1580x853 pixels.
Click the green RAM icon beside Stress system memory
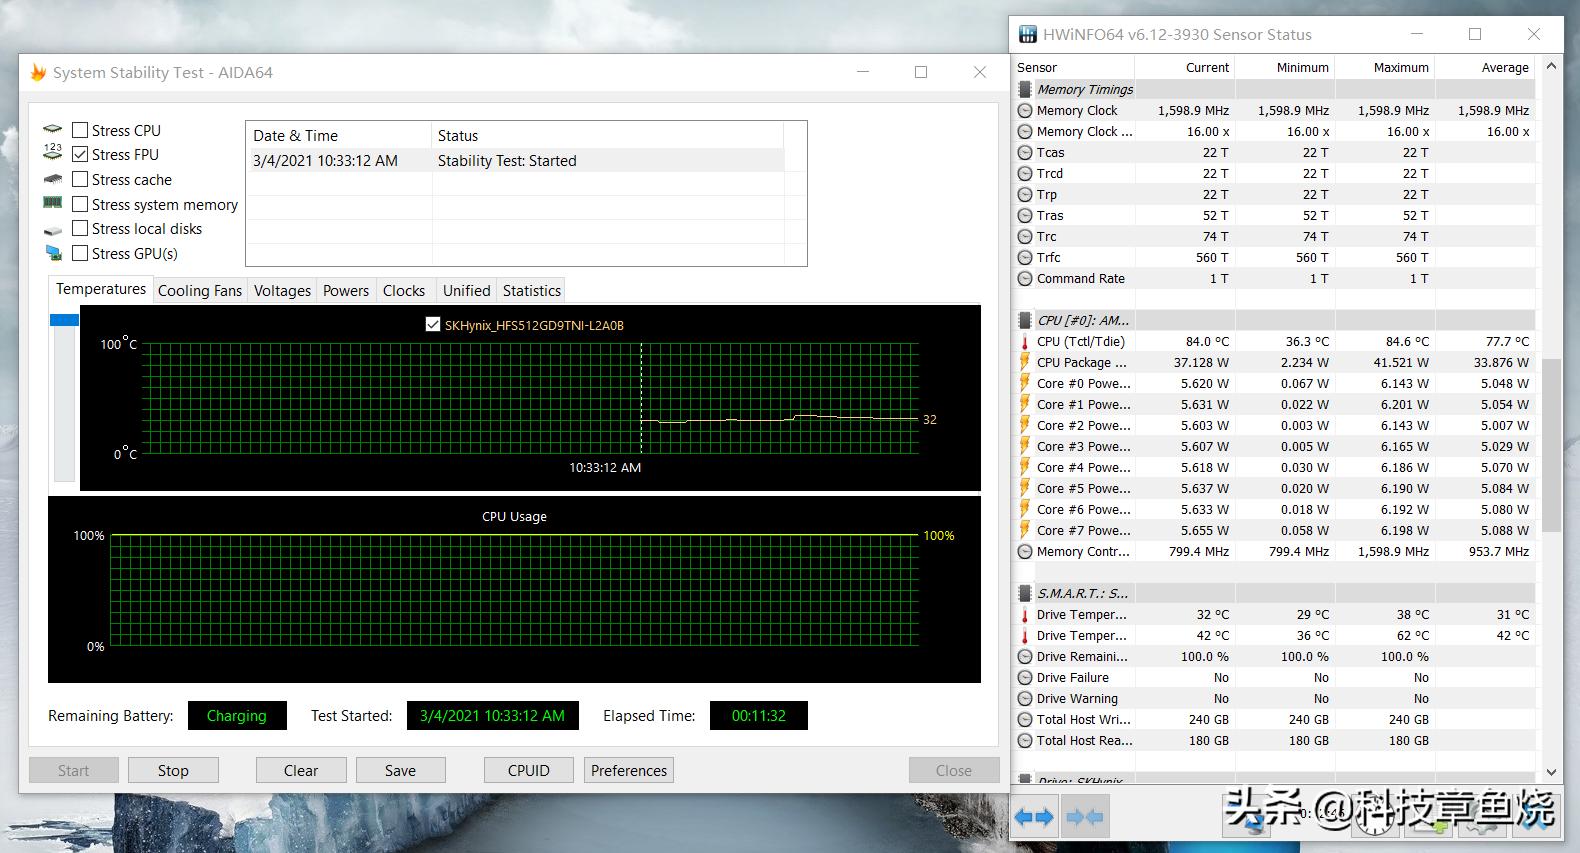click(x=53, y=203)
